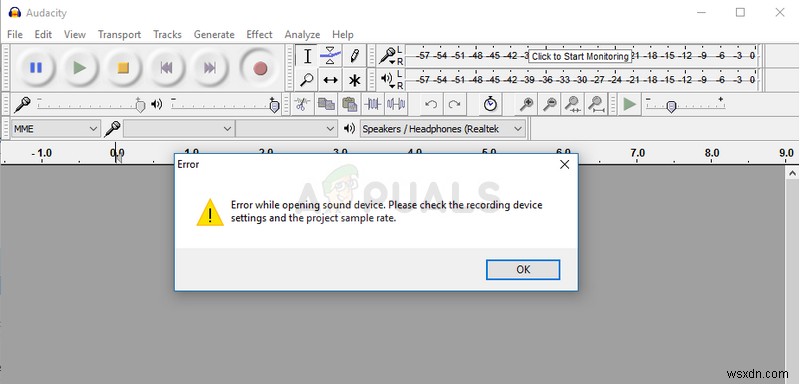The height and width of the screenshot is (384, 800).
Task: Select the Time Shift tool
Action: click(330, 80)
